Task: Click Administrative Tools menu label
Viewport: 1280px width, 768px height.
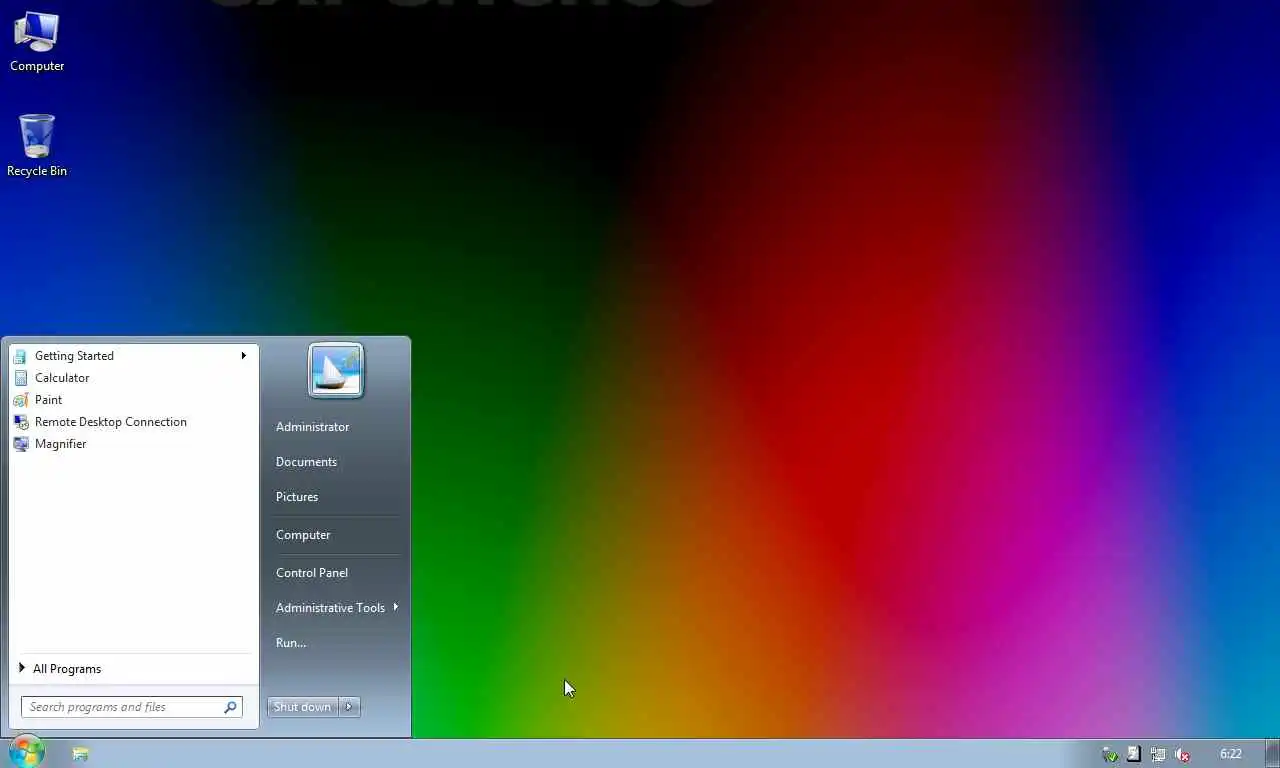Action: pos(330,608)
